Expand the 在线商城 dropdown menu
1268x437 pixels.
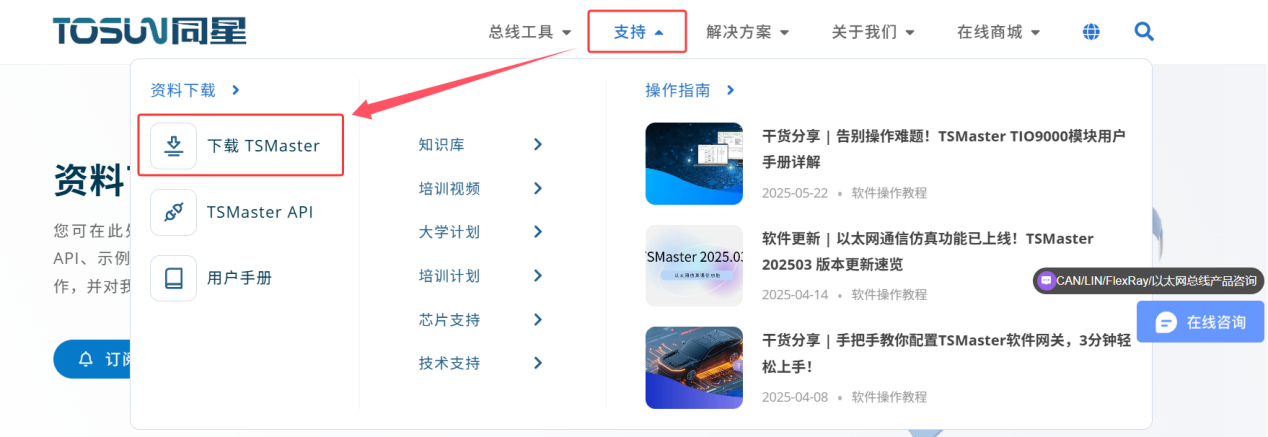coord(998,32)
